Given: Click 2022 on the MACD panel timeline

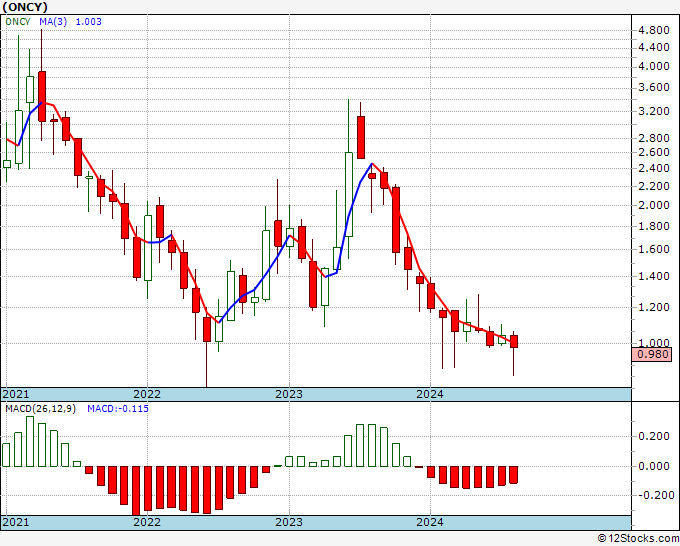Looking at the screenshot, I should [x=147, y=522].
